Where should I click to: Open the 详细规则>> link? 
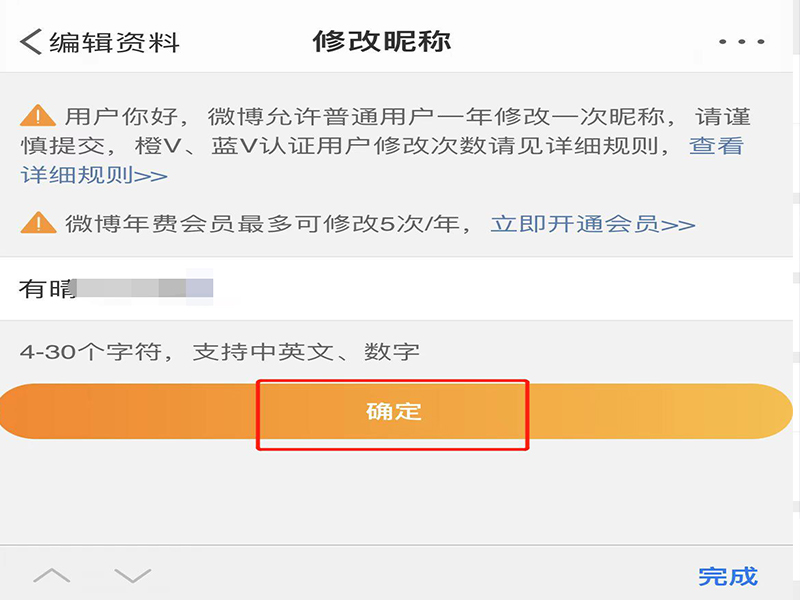pos(94,175)
